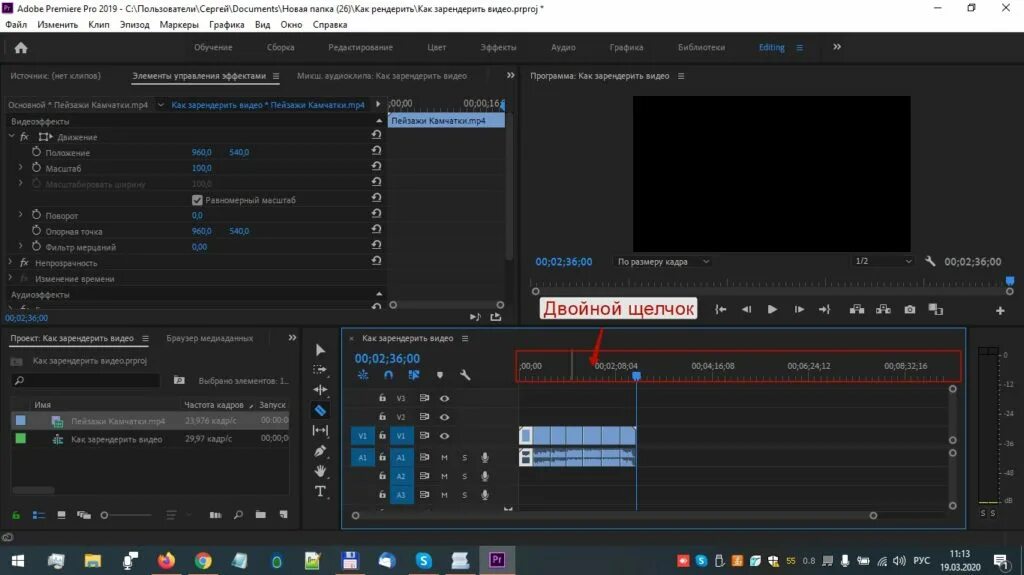The image size is (1024, 575).
Task: Toggle Snap in the timeline
Action: tap(389, 375)
